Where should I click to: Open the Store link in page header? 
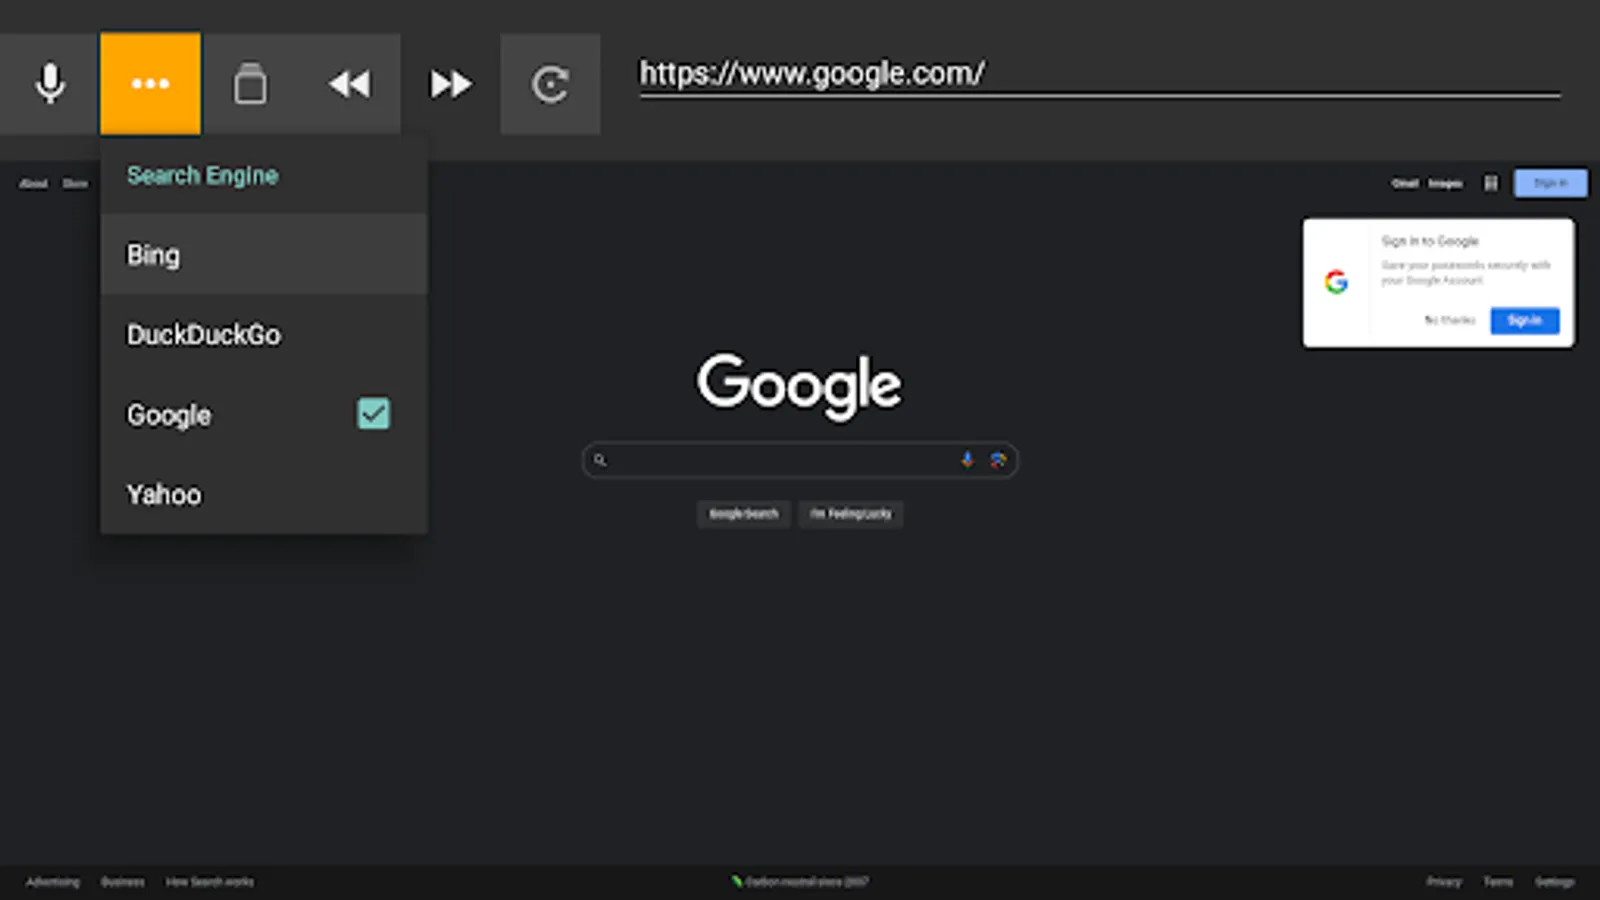click(75, 183)
